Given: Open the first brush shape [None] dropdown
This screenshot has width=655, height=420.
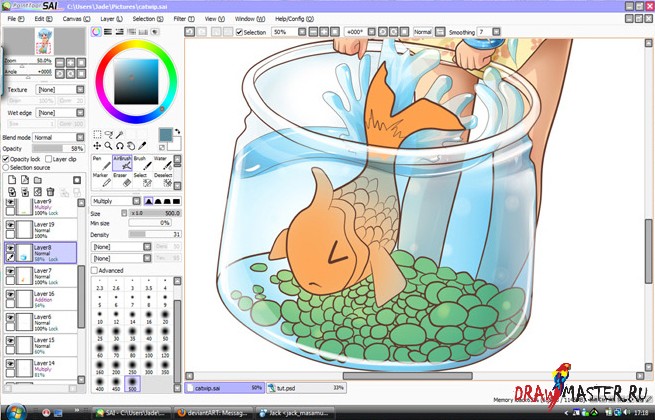Looking at the screenshot, I should point(121,247).
